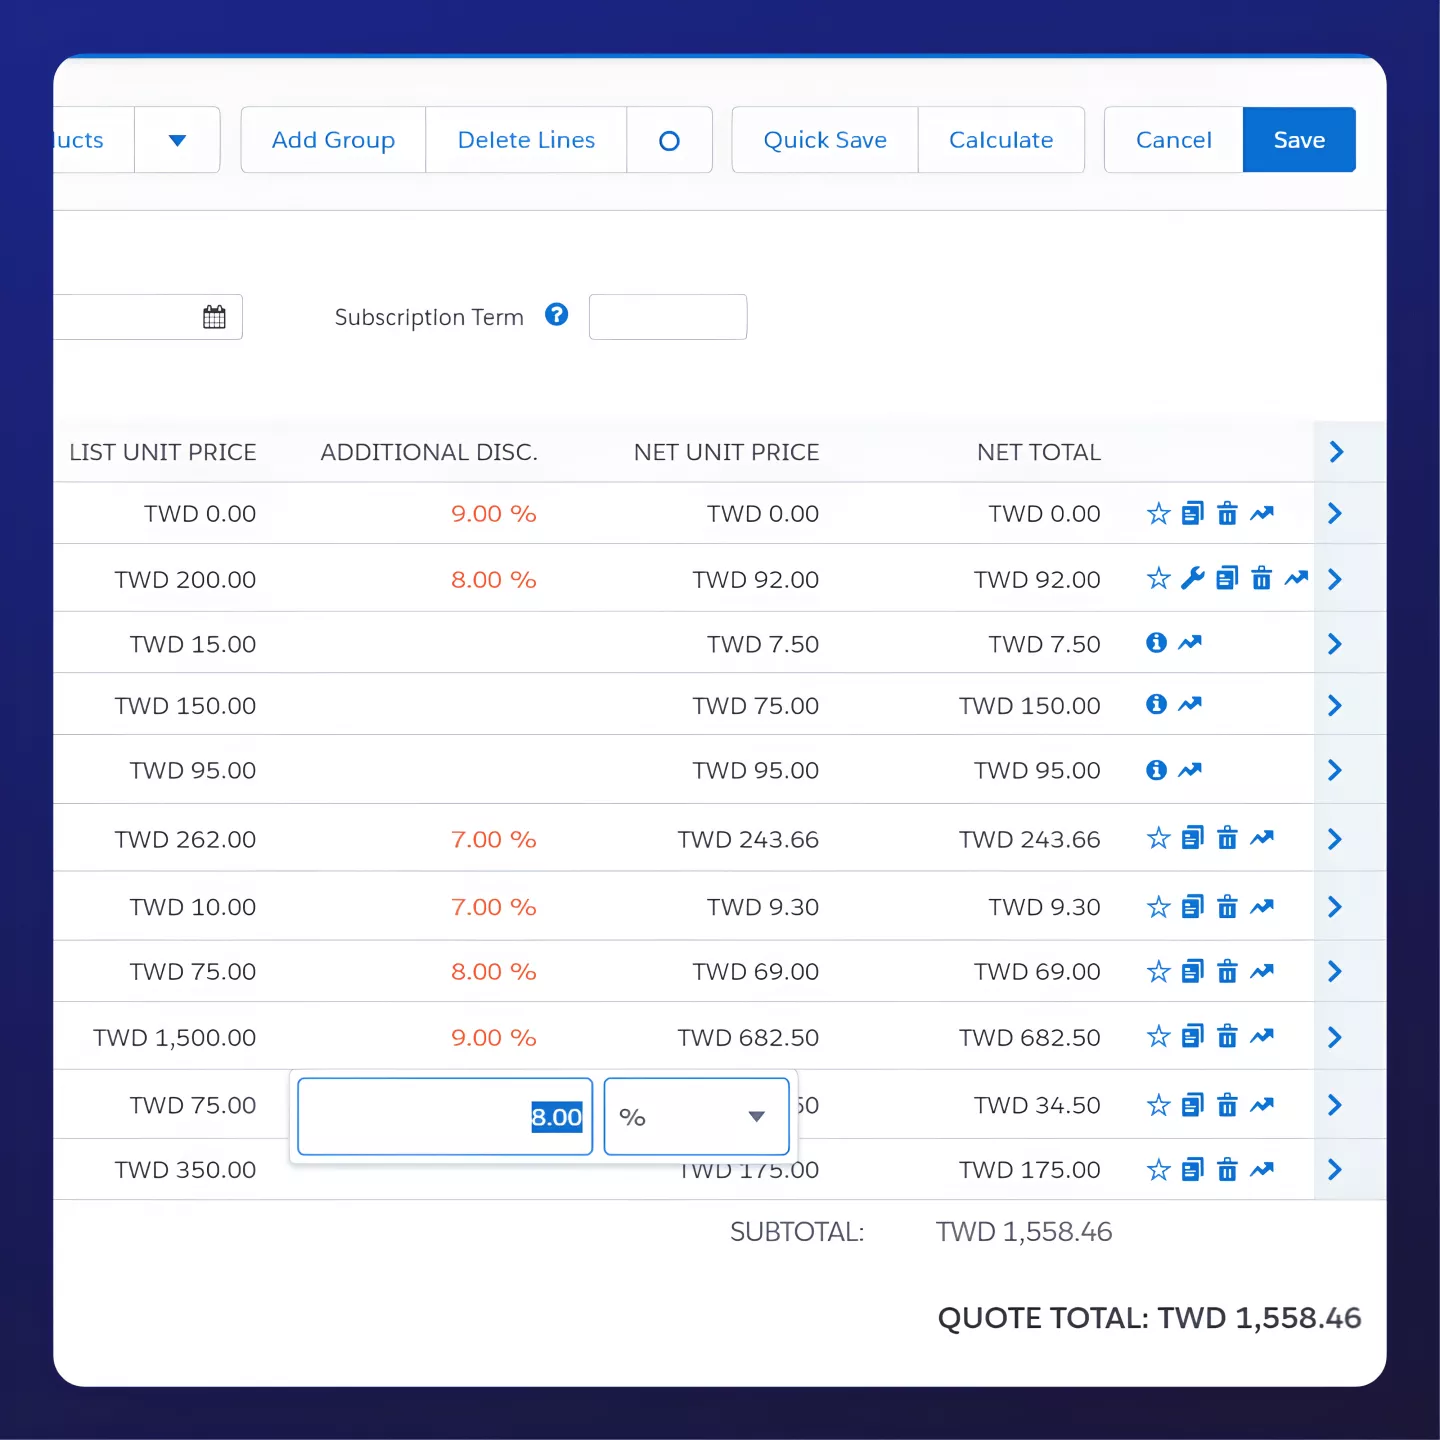1440x1440 pixels.
Task: Delete the TWD 200.00 quote line
Action: (x=1262, y=578)
